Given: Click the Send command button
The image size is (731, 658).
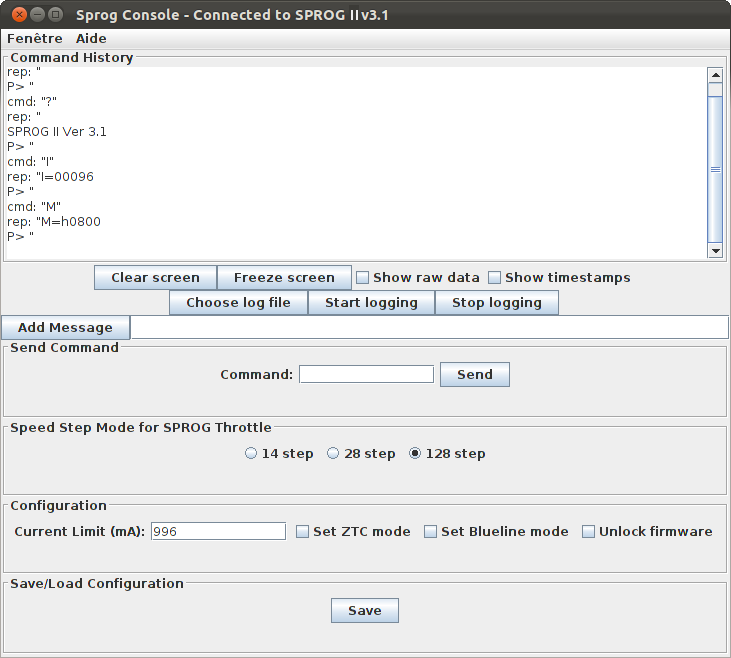Looking at the screenshot, I should point(475,374).
